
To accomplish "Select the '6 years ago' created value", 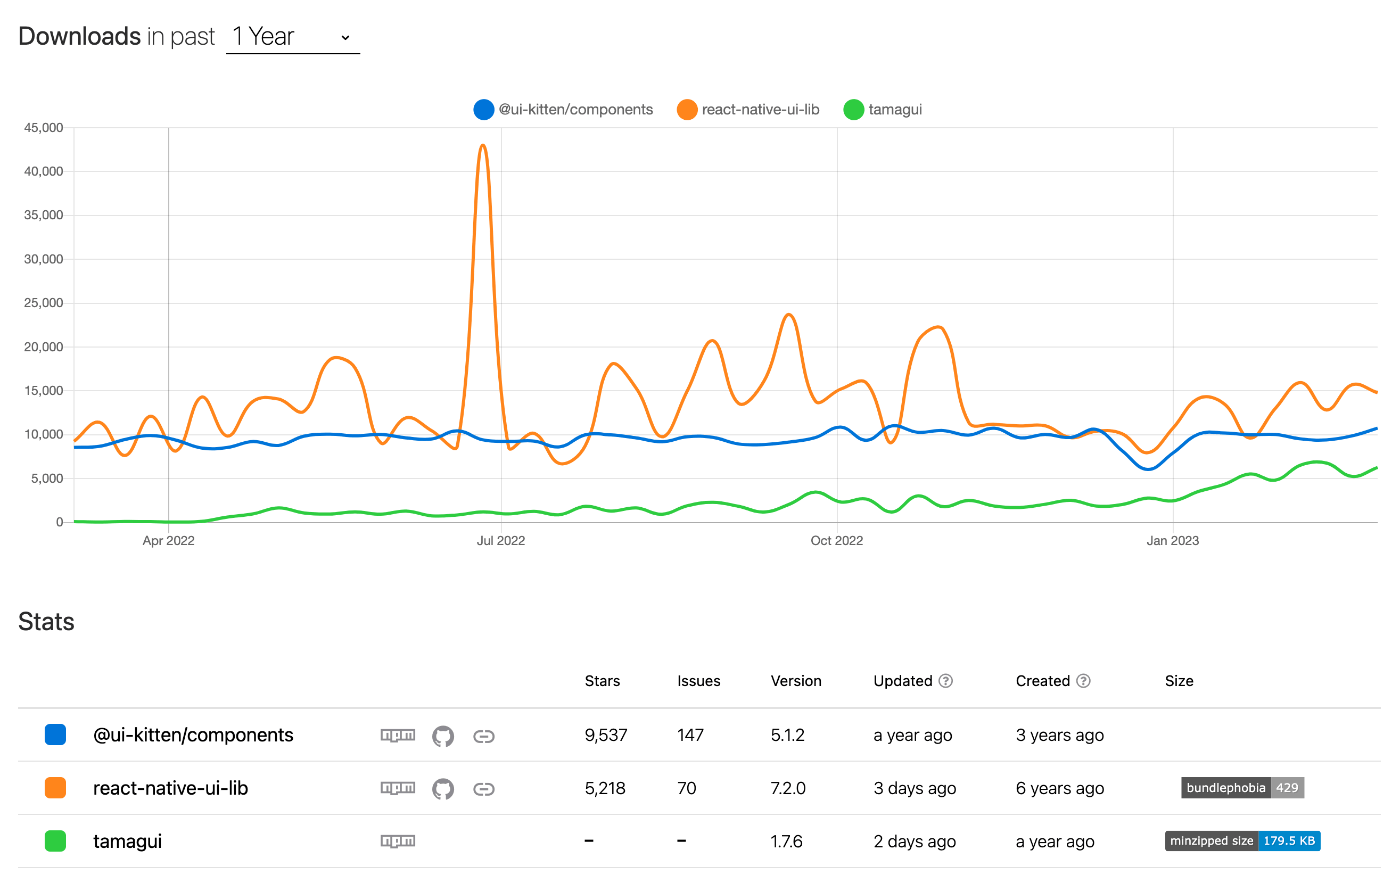I will click(x=1060, y=788).
